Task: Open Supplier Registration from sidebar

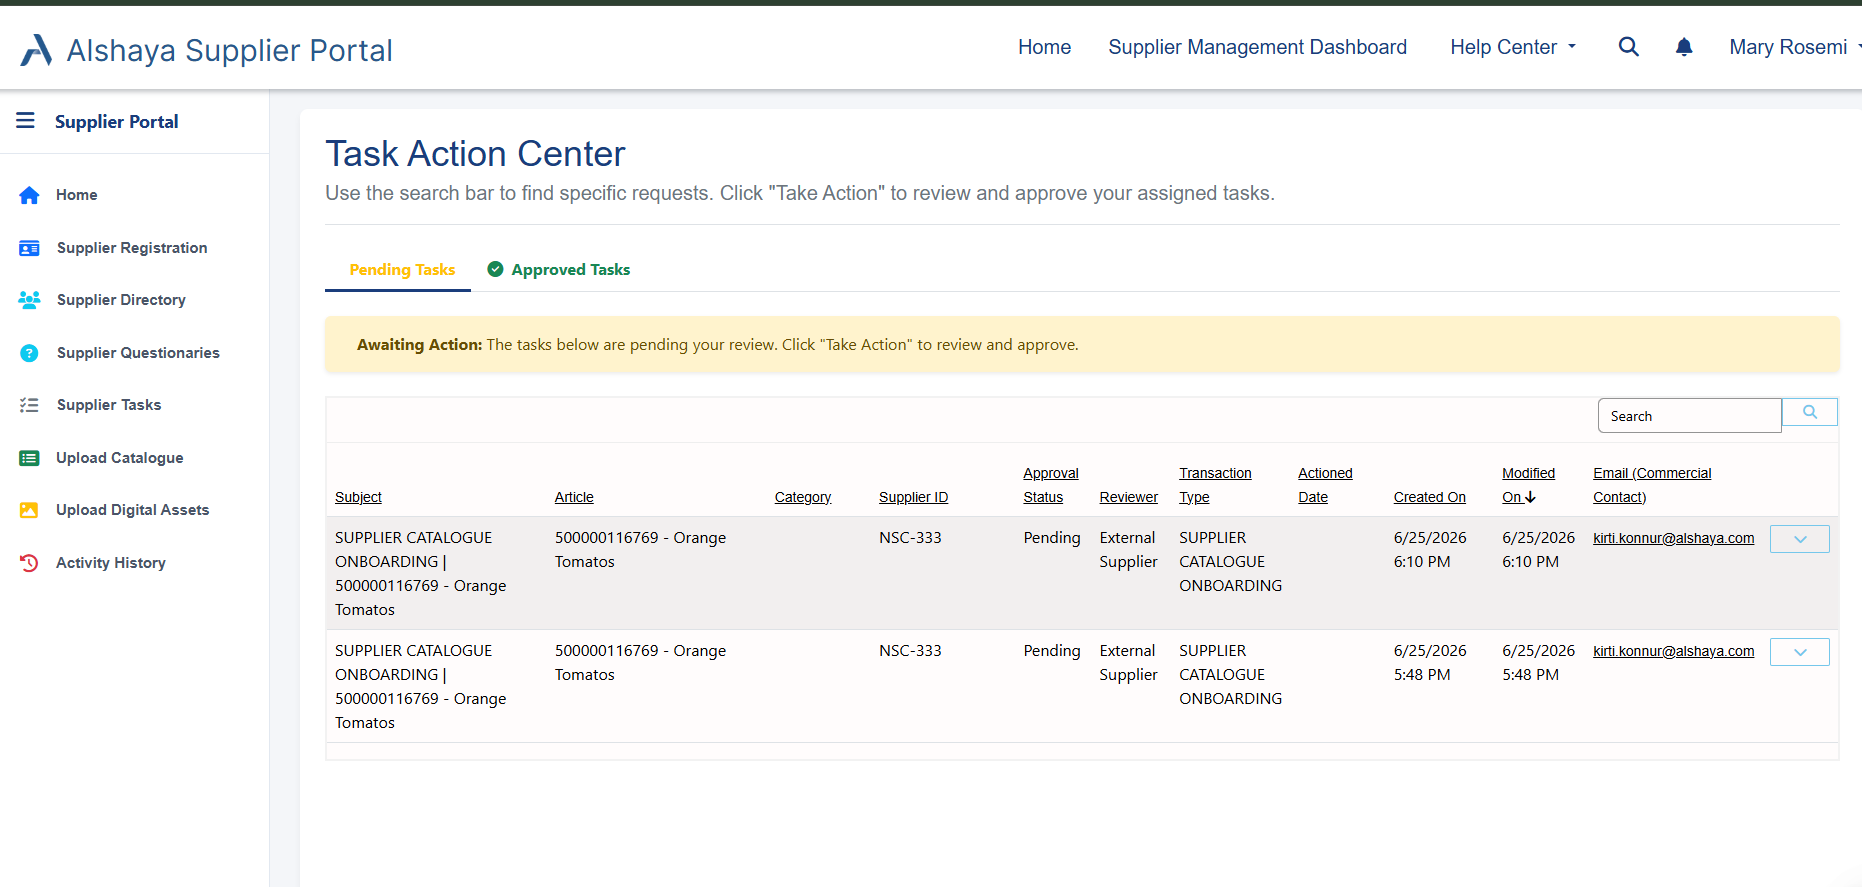Action: tap(132, 248)
